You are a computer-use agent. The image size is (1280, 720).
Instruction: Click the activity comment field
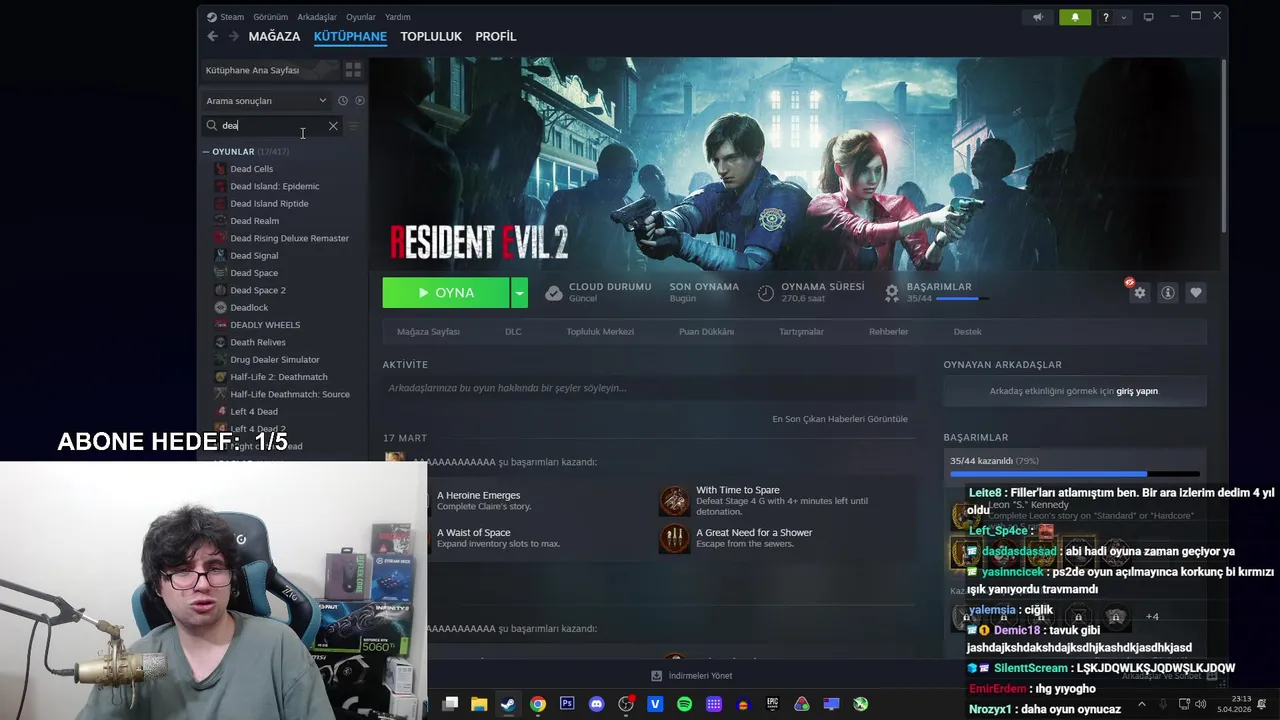pos(648,388)
